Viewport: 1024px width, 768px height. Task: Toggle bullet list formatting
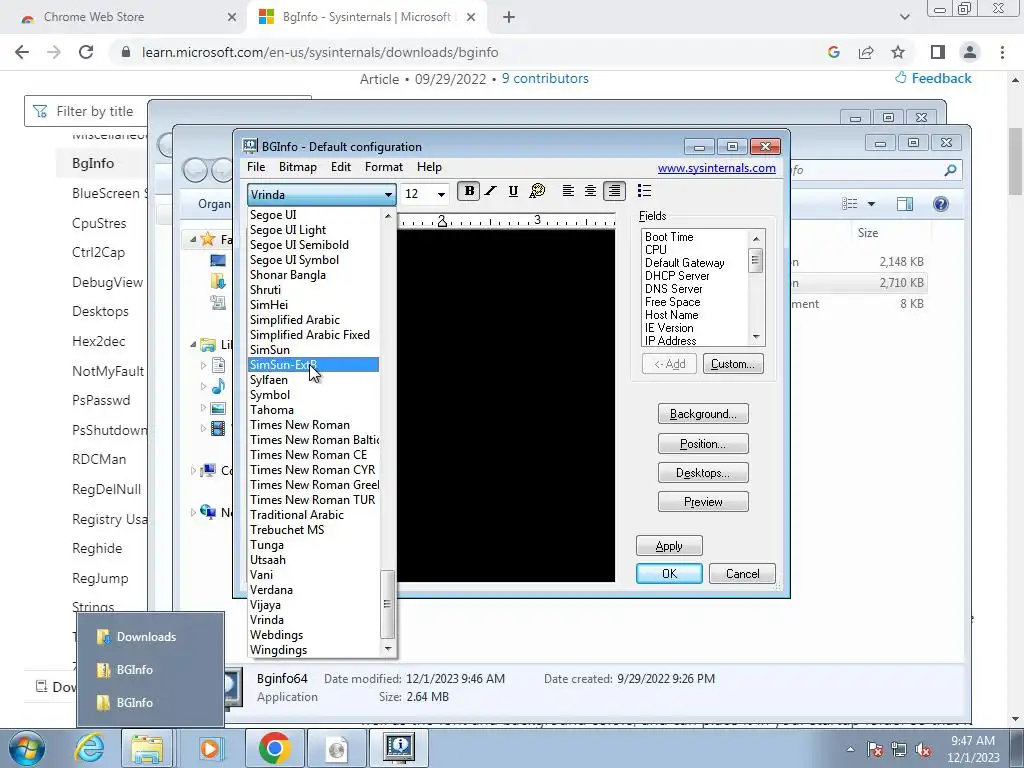click(644, 191)
